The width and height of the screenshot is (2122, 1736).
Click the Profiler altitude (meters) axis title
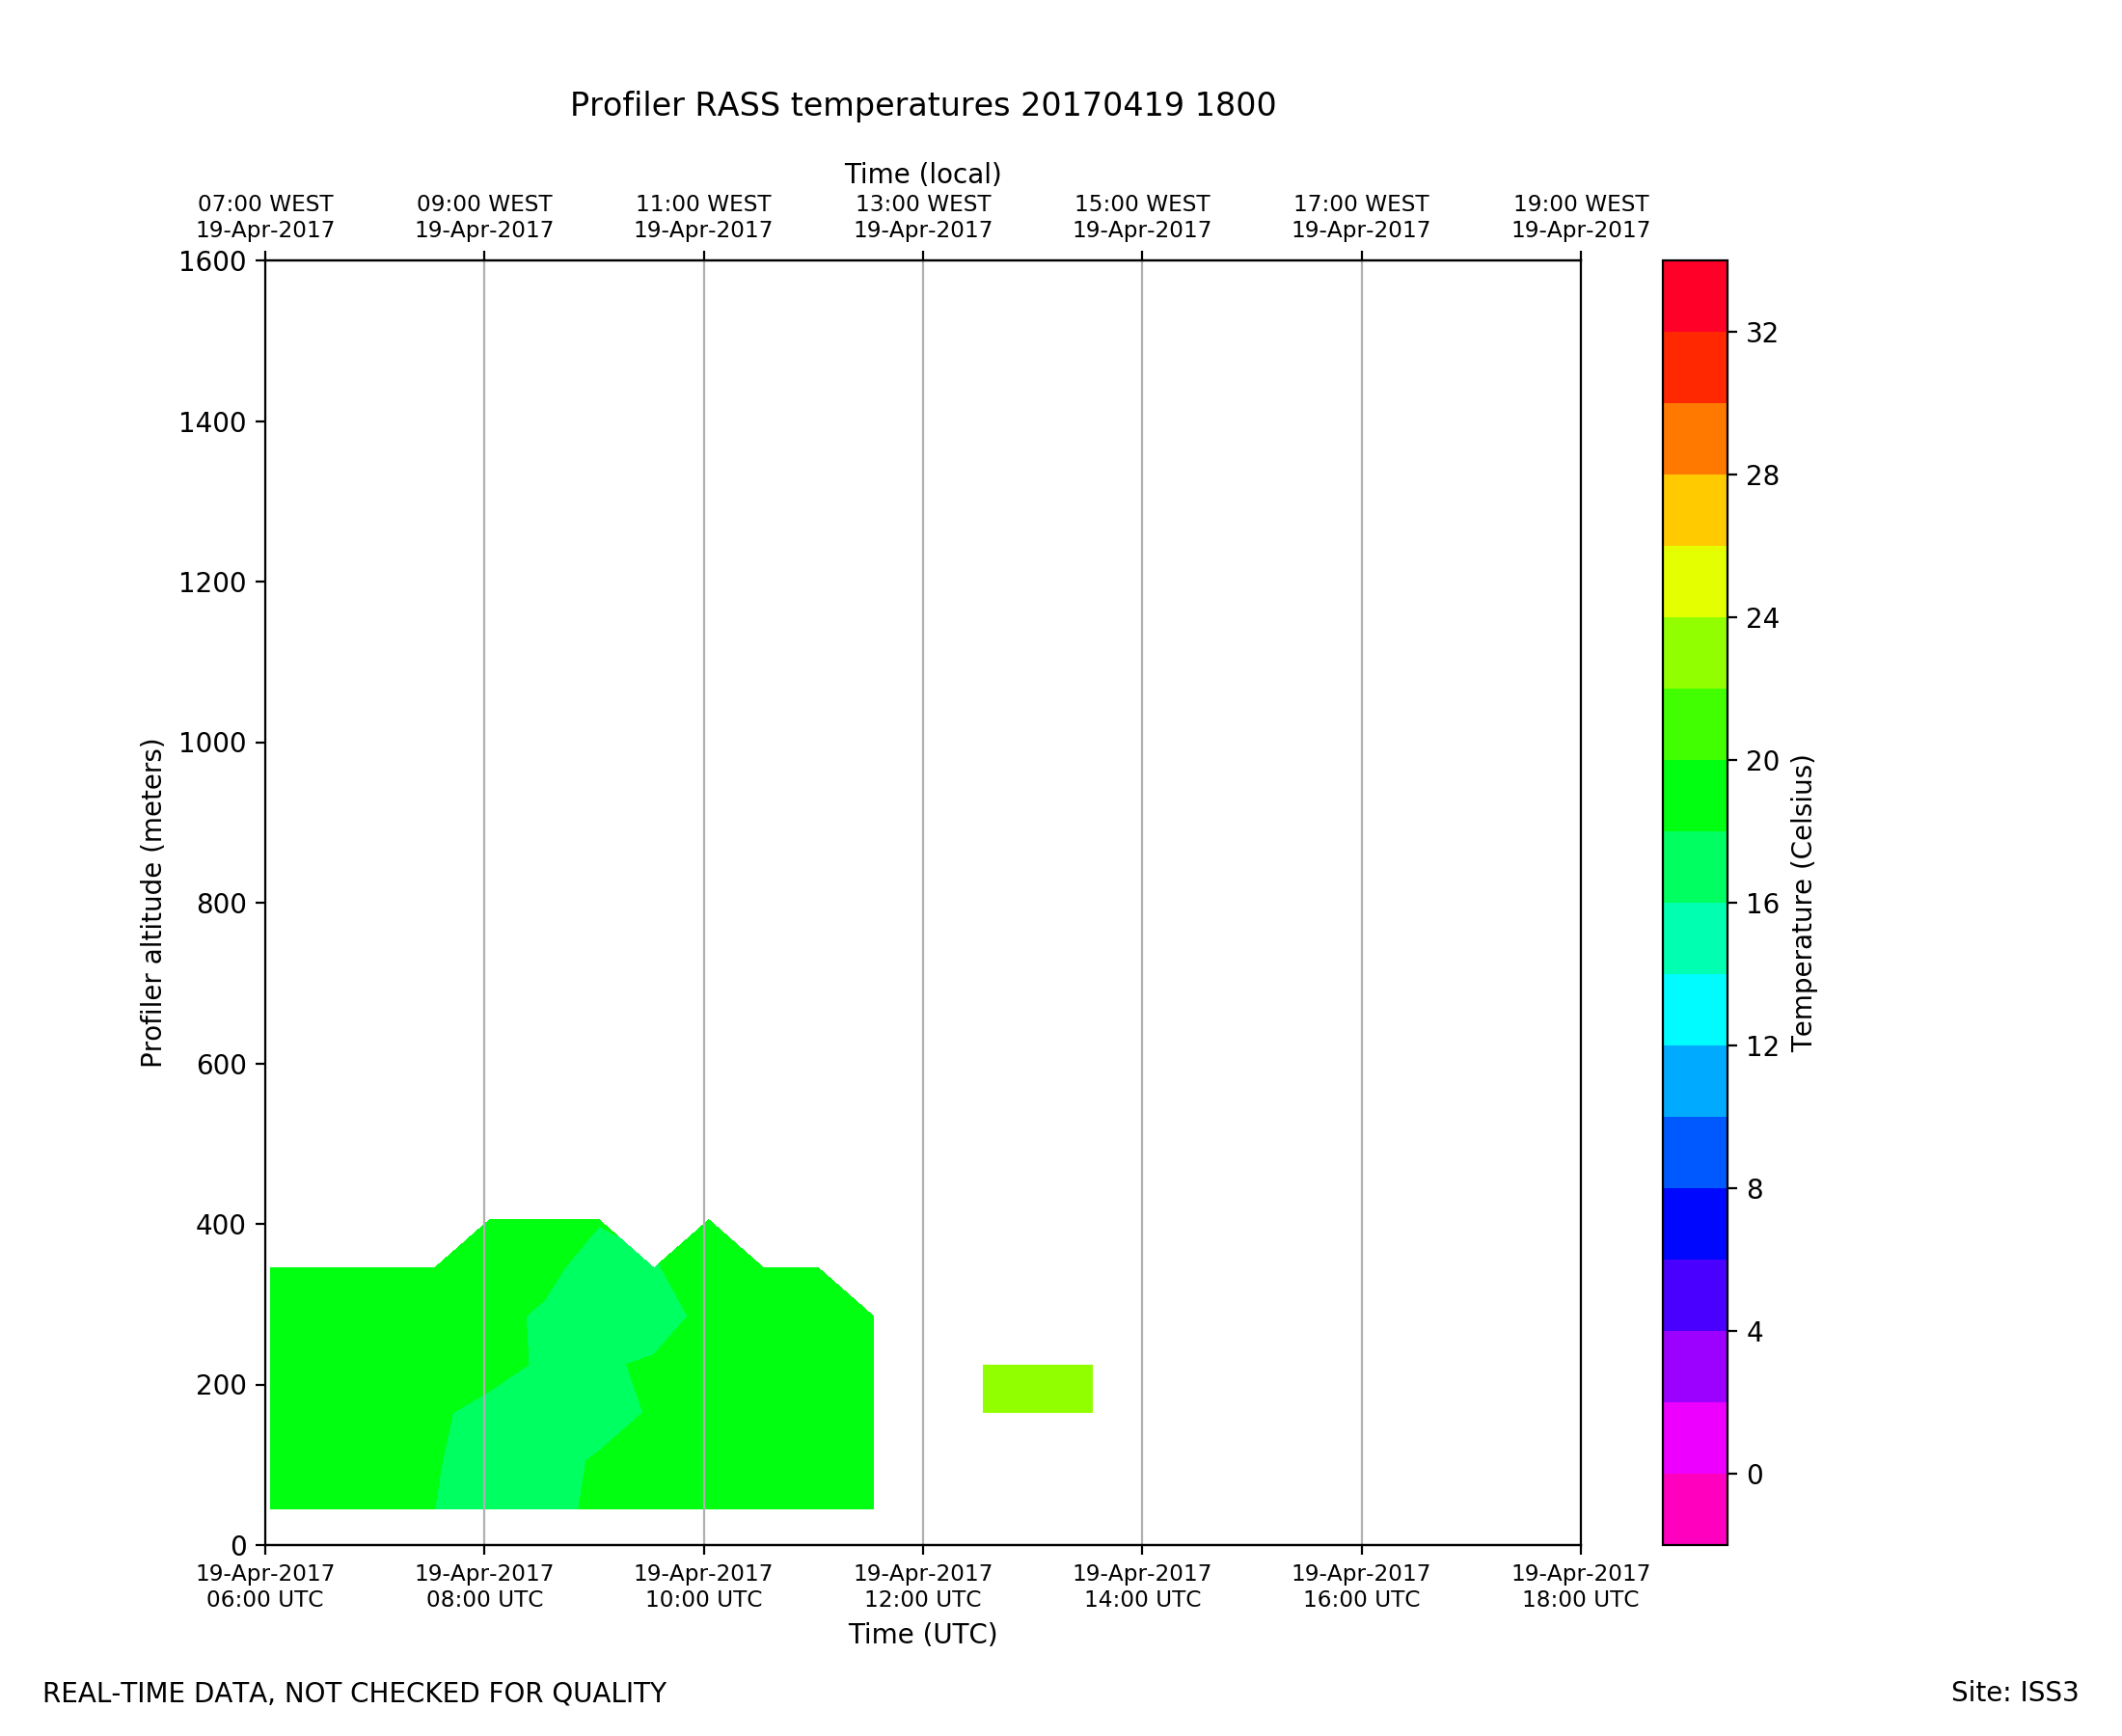[151, 903]
